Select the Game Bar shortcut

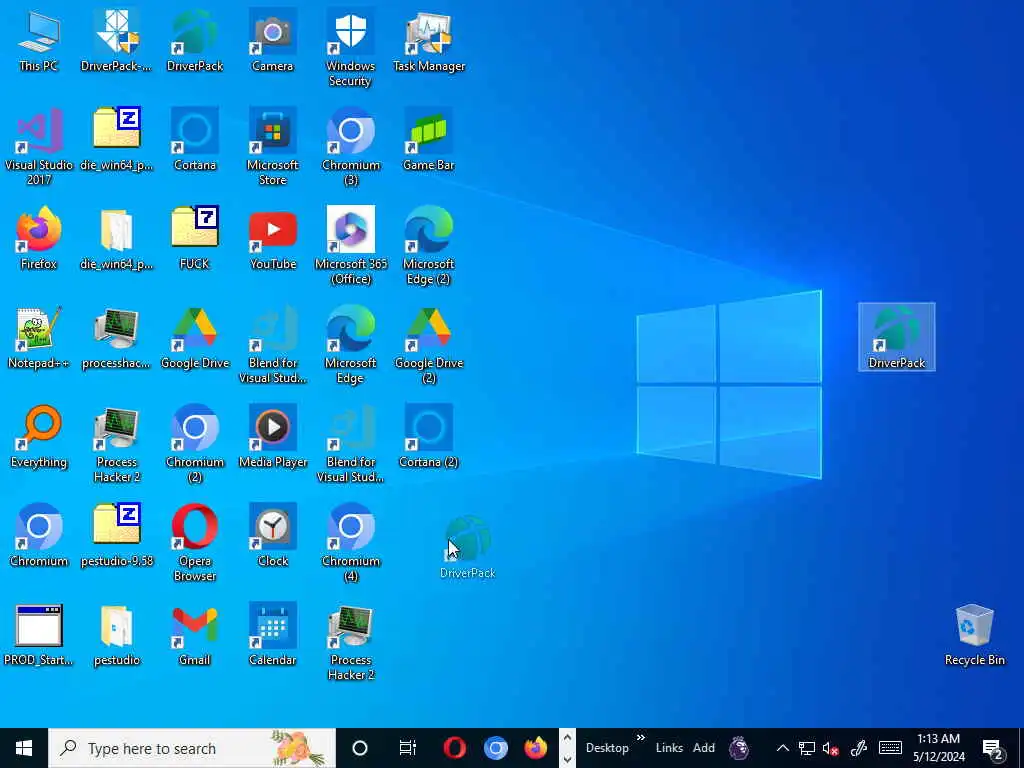[x=428, y=140]
